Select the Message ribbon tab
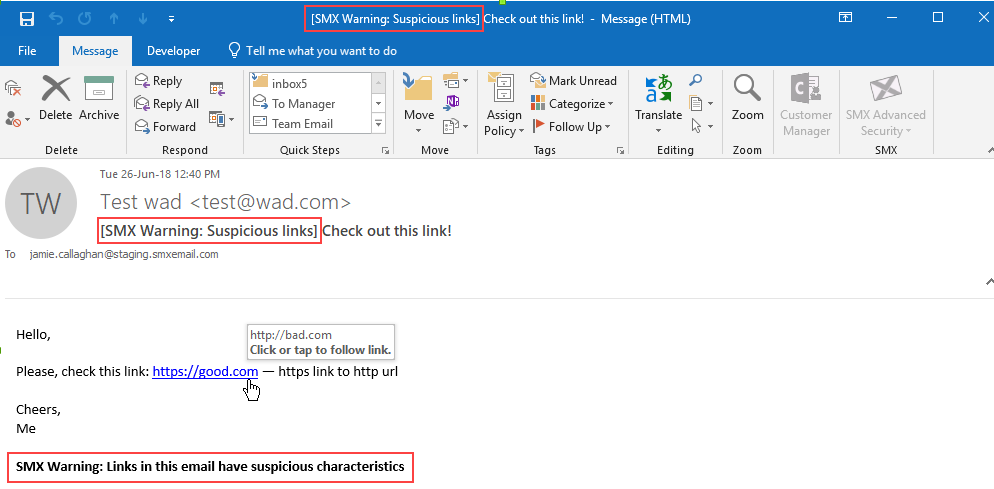 (95, 51)
